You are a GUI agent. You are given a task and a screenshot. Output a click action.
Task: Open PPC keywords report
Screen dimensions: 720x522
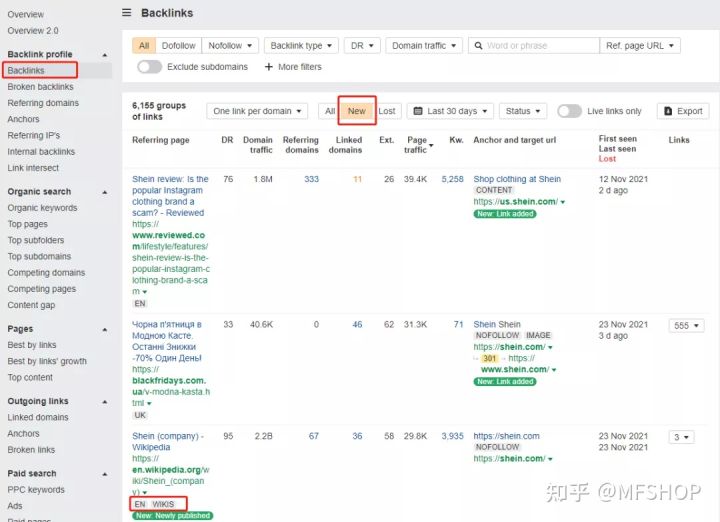[x=36, y=490]
